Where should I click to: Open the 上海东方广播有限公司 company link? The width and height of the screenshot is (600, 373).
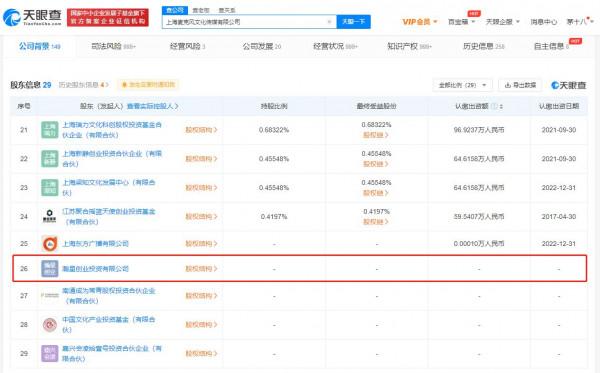(95, 244)
